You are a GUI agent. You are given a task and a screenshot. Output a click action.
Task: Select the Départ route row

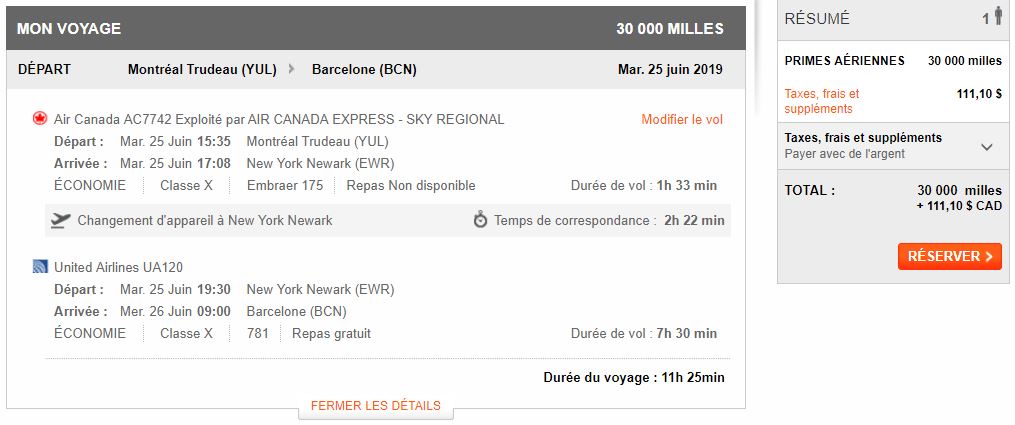pyautogui.click(x=375, y=69)
